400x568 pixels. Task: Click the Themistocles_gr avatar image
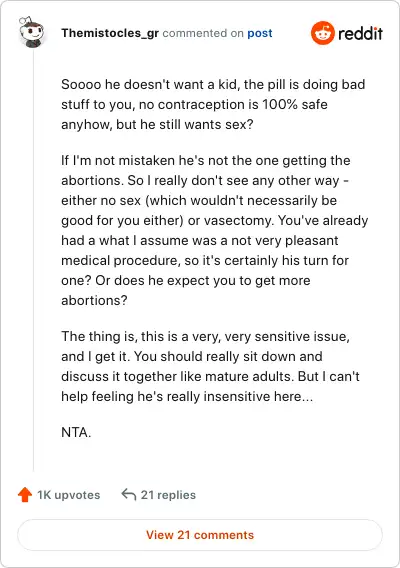click(32, 32)
